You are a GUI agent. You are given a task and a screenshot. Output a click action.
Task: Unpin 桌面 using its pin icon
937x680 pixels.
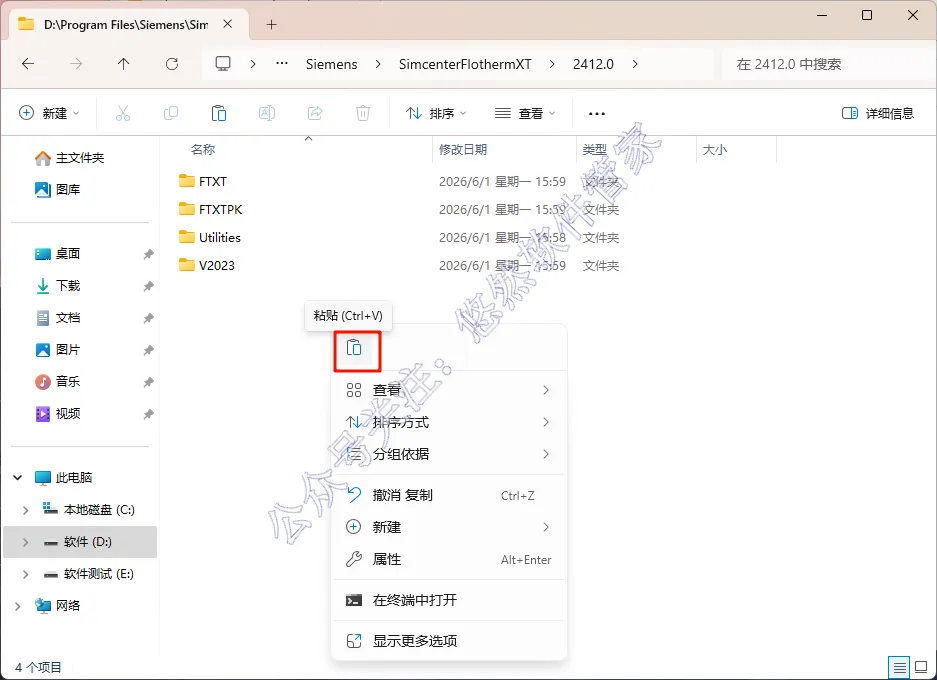click(148, 254)
